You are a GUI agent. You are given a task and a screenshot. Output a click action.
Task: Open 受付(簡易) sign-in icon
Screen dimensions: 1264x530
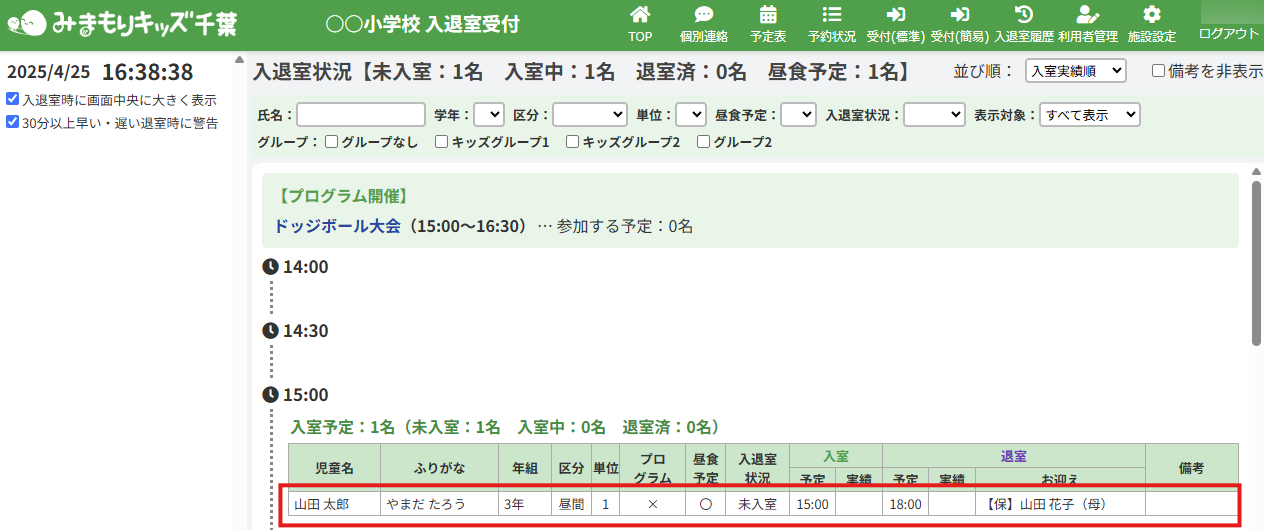(x=959, y=15)
